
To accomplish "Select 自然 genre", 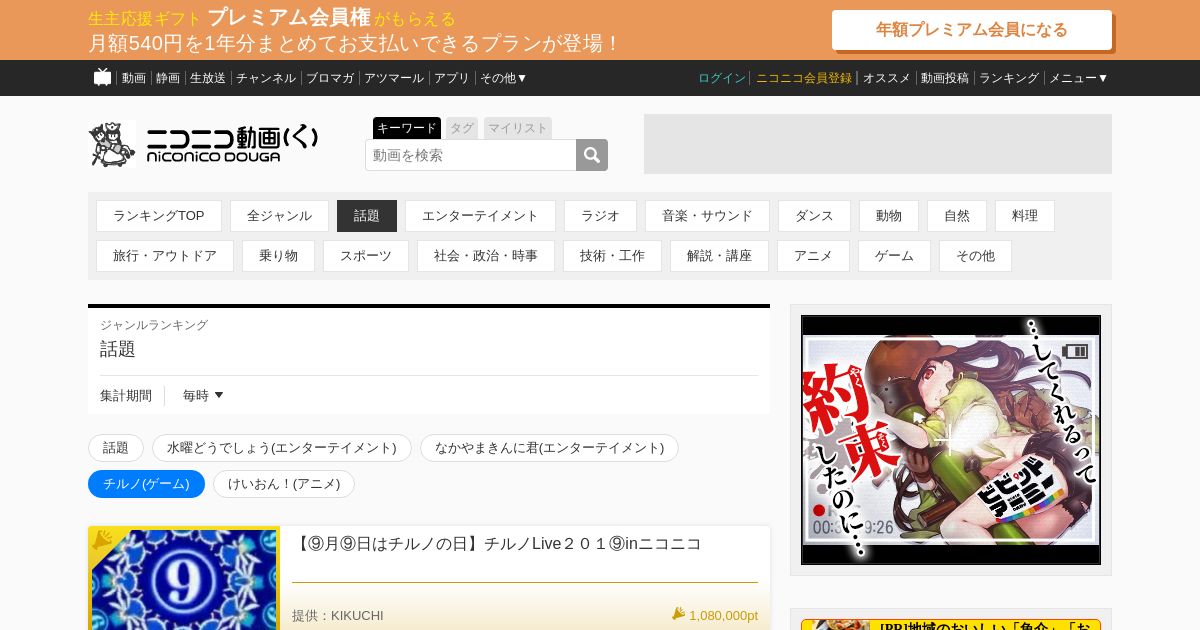I will point(957,216).
